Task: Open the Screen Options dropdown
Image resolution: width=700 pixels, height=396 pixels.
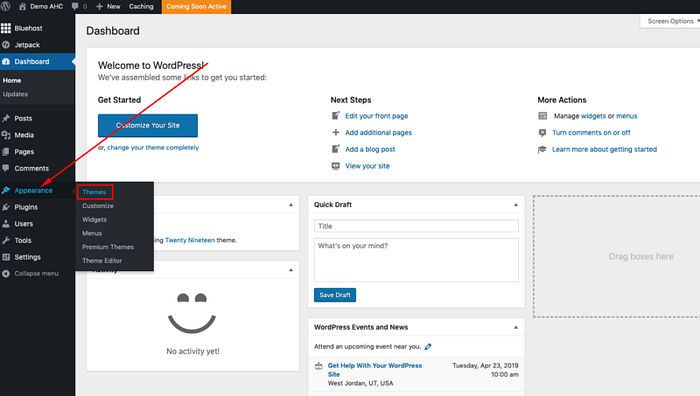Action: coord(671,21)
